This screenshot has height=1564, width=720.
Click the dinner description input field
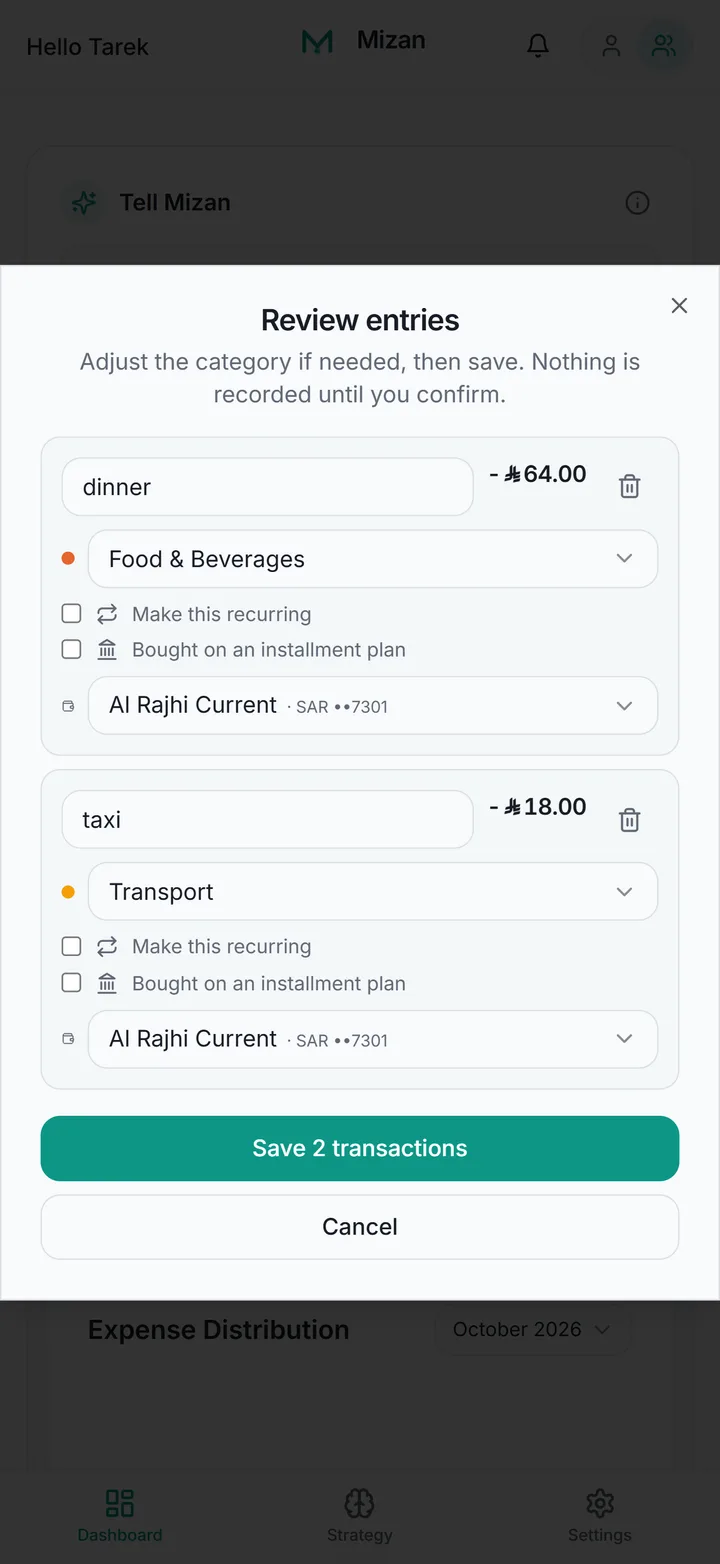(268, 487)
